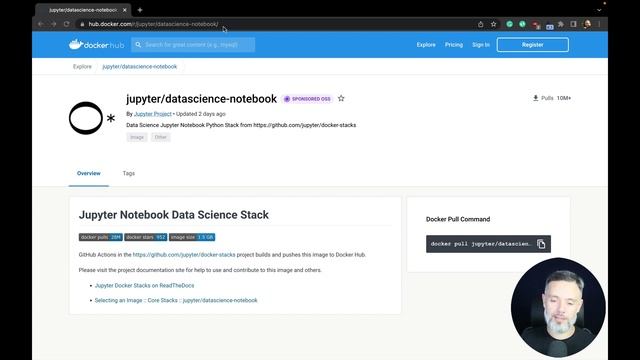Bookmark this page with the star

[493, 24]
